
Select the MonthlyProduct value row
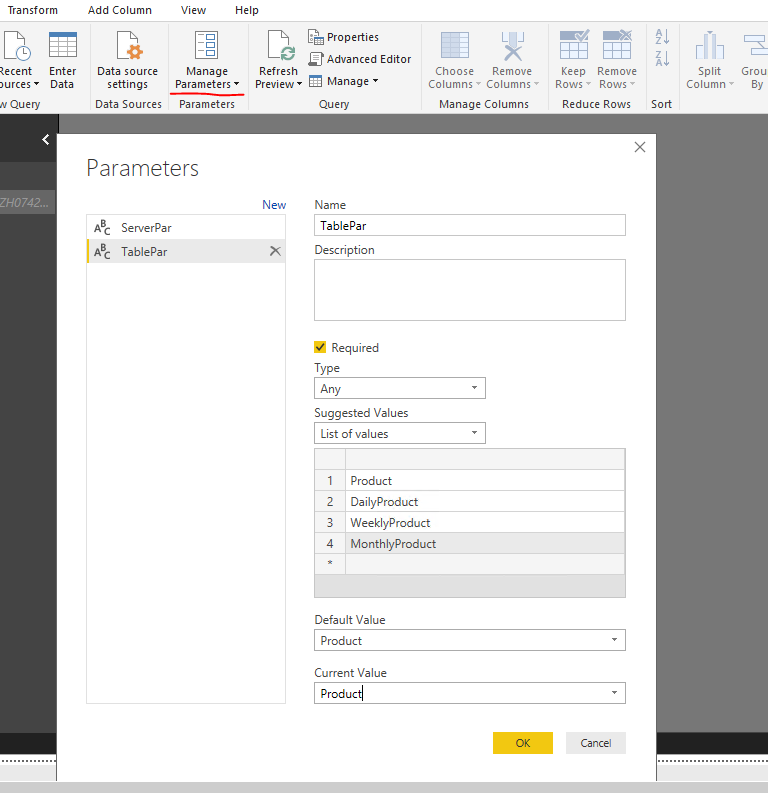[470, 544]
